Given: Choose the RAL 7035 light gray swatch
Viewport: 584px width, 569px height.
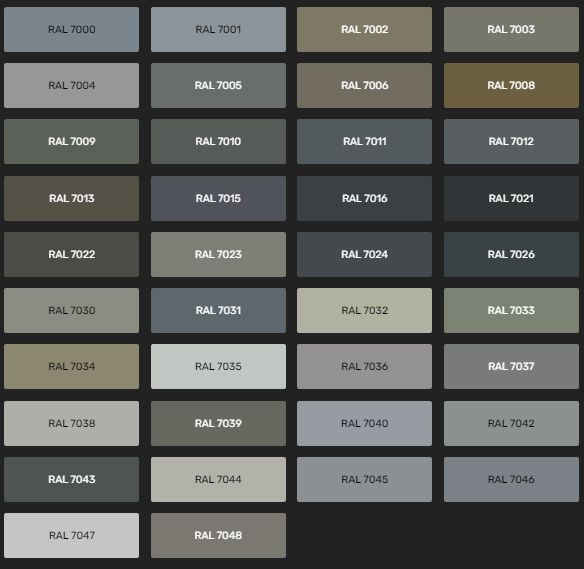Looking at the screenshot, I should click(218, 366).
